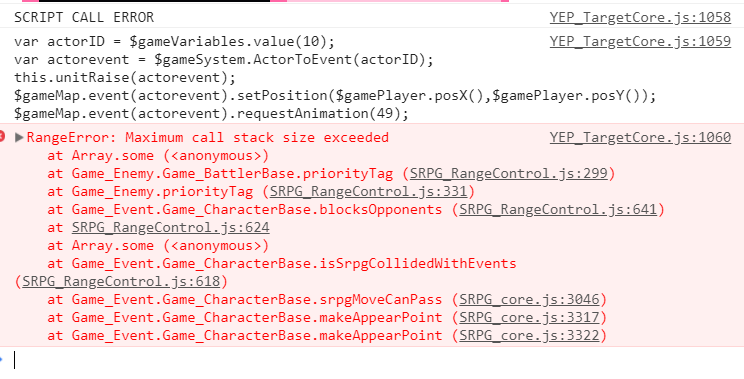Screen dimensions: 744x379
Task: Open SRPG_core.js:3322 link
Action: click(529, 336)
